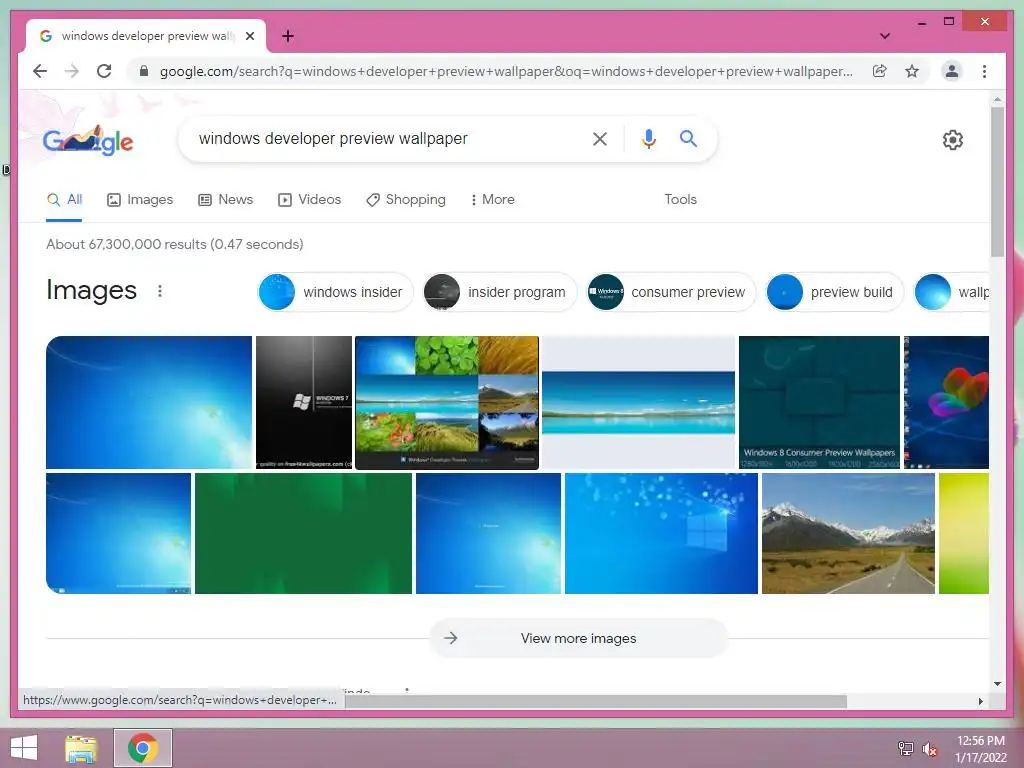Click the muted volume tray icon
Screen dimensions: 1024x768
[x=930, y=748]
